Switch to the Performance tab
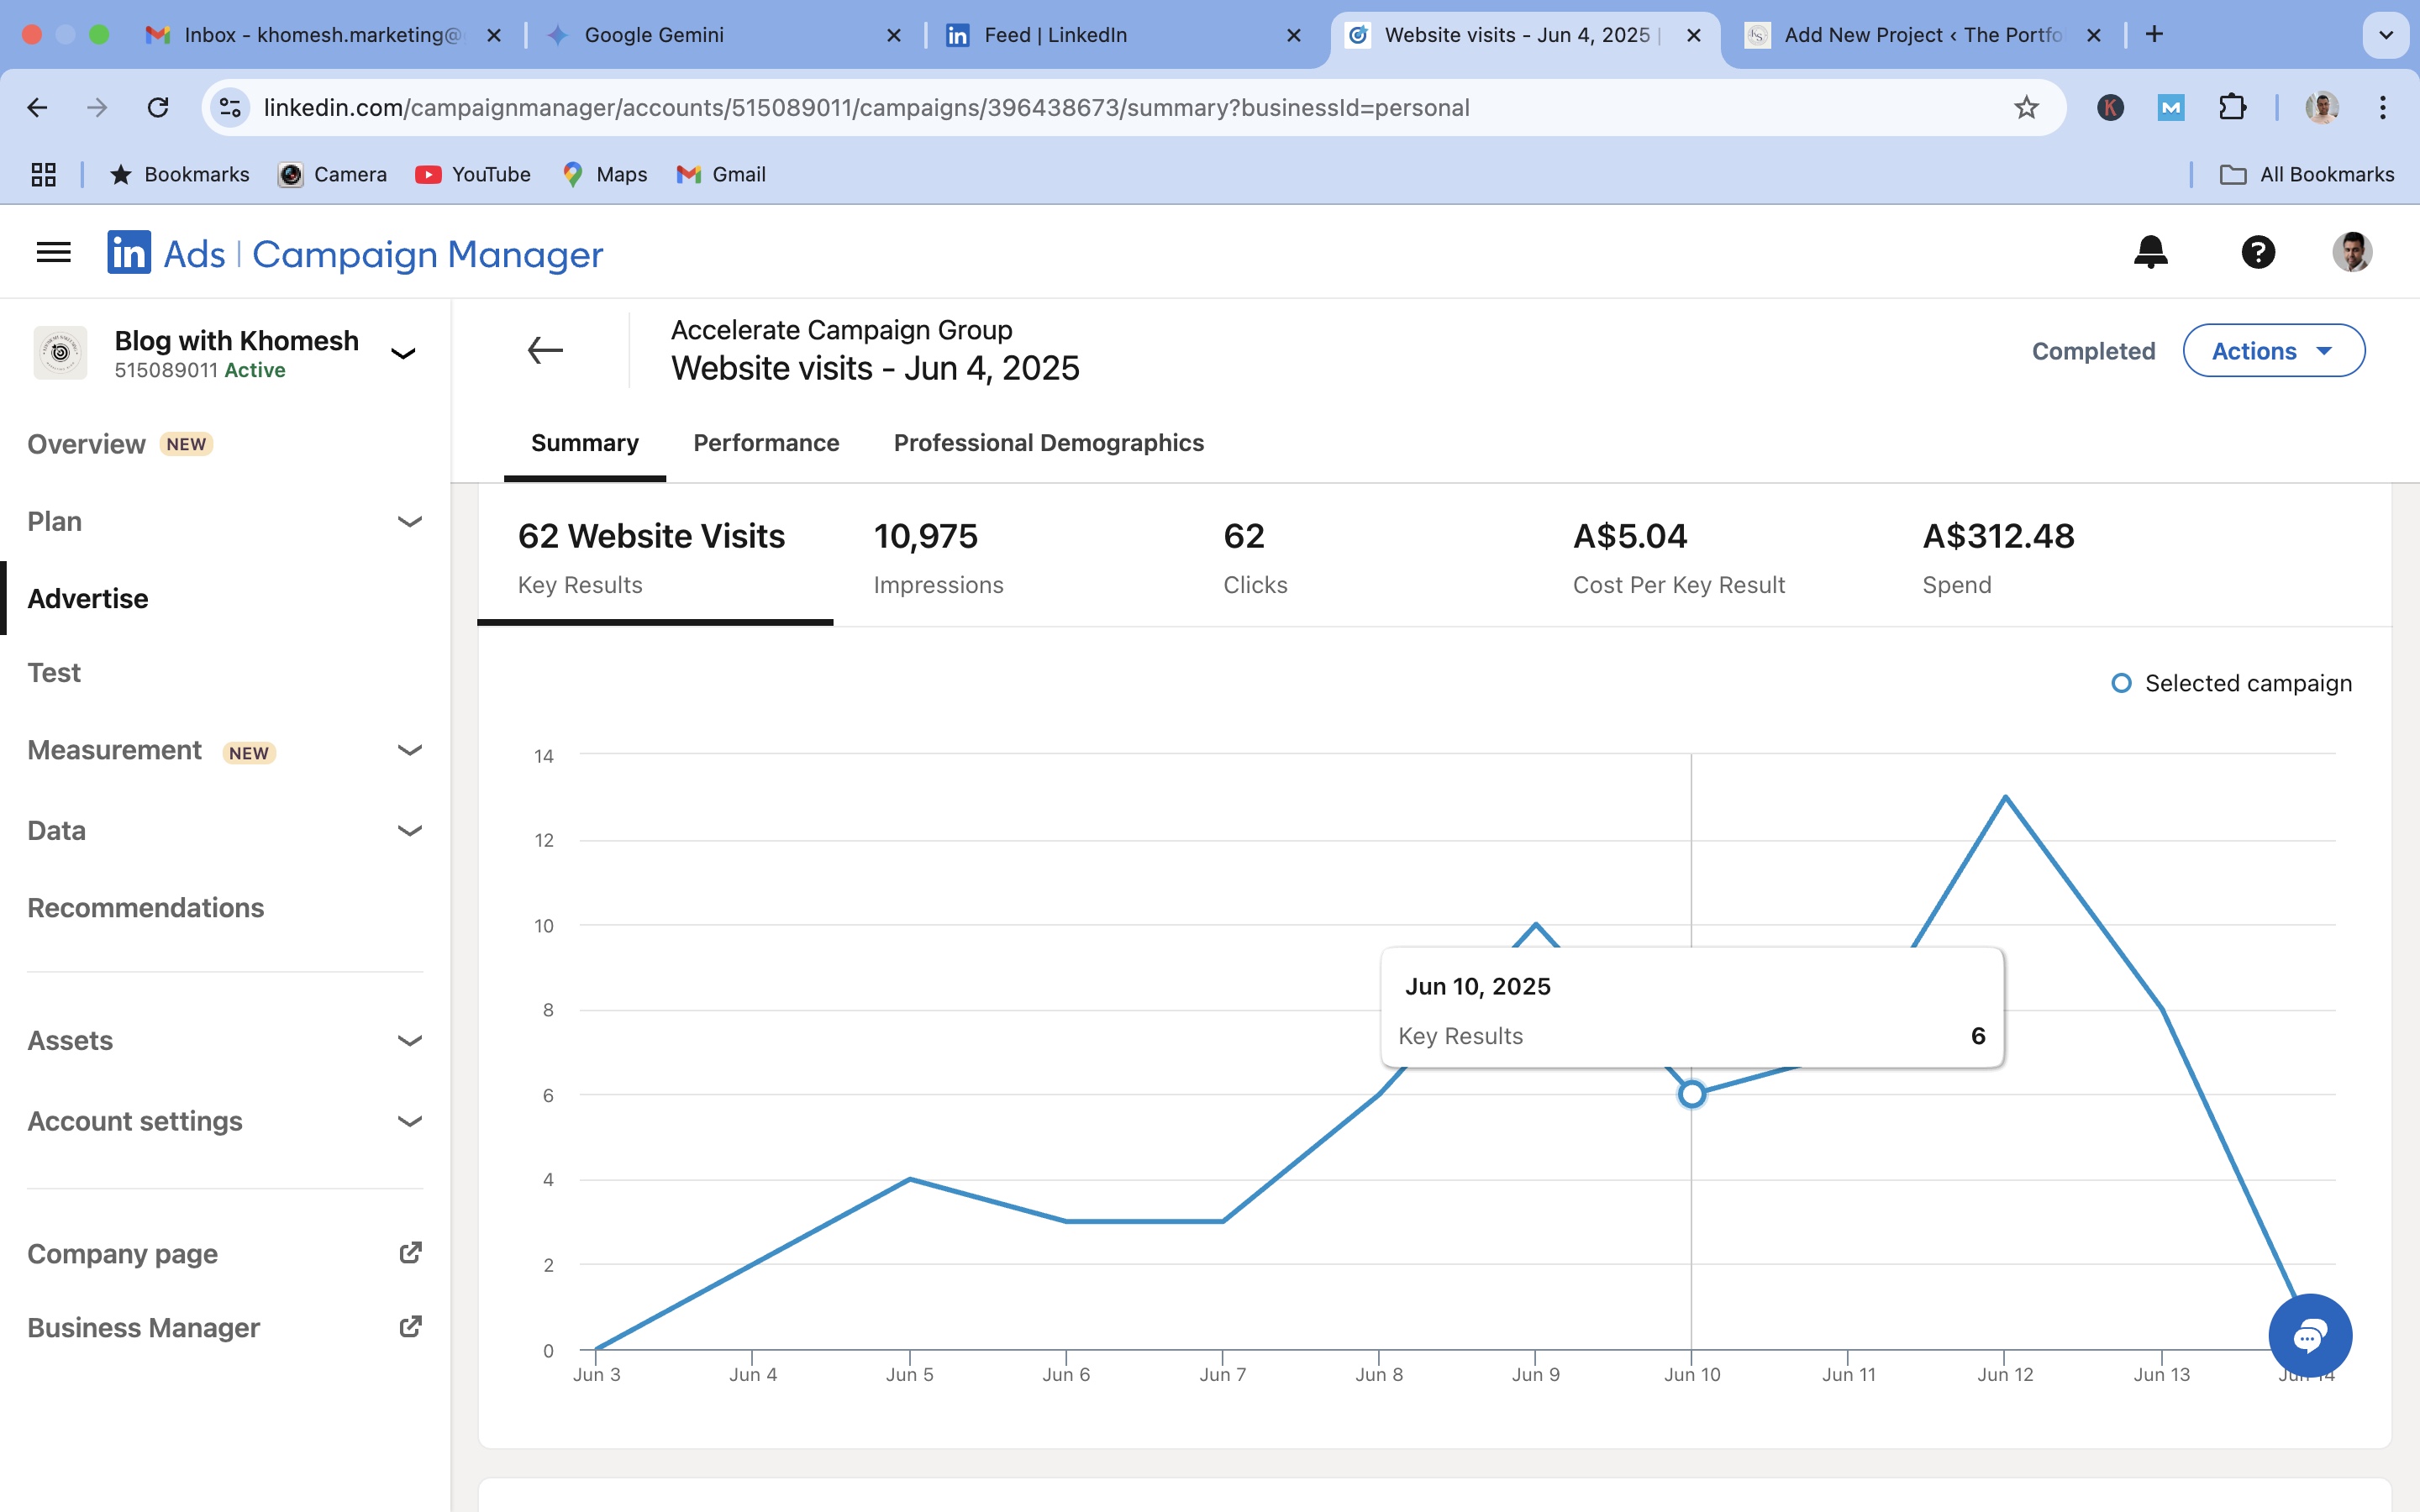 click(x=766, y=443)
